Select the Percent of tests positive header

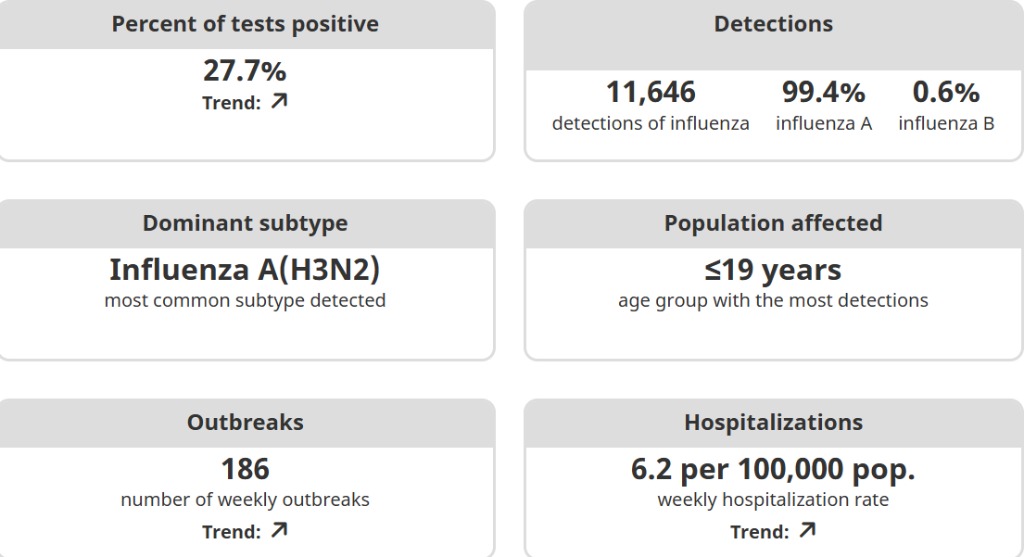[245, 24]
